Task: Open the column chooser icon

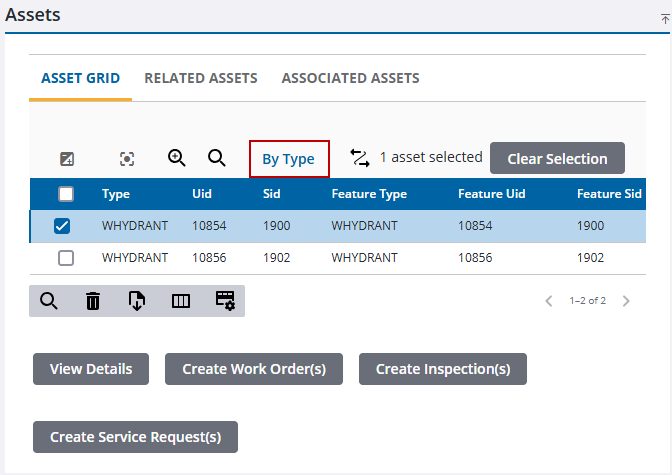Action: 181,300
